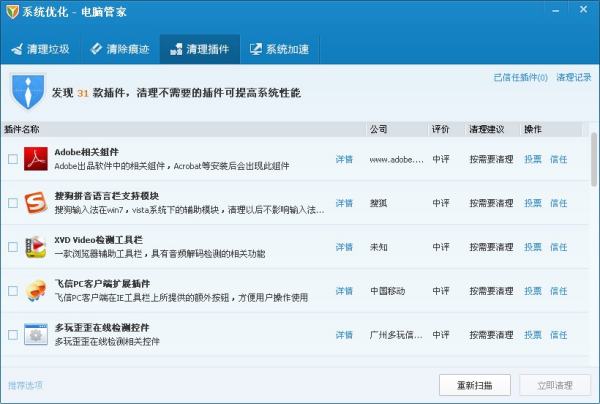Click the 推荐选项 link

pos(25,385)
